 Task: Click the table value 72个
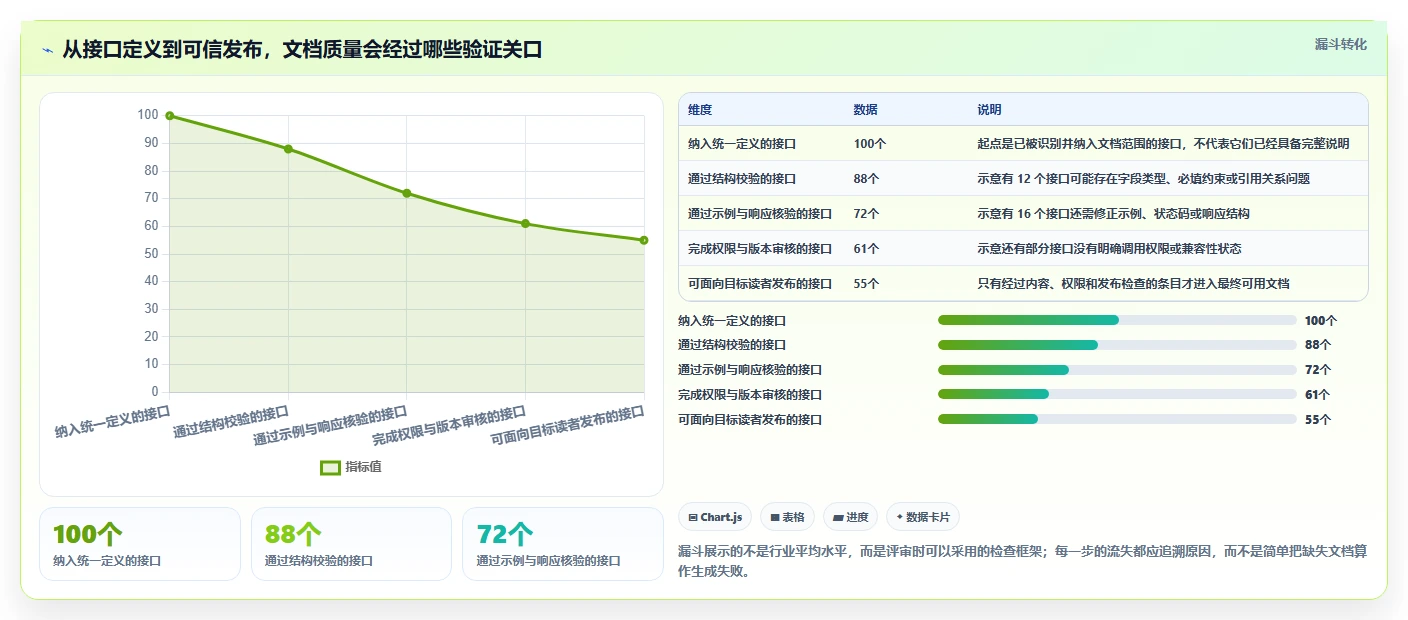(x=867, y=214)
